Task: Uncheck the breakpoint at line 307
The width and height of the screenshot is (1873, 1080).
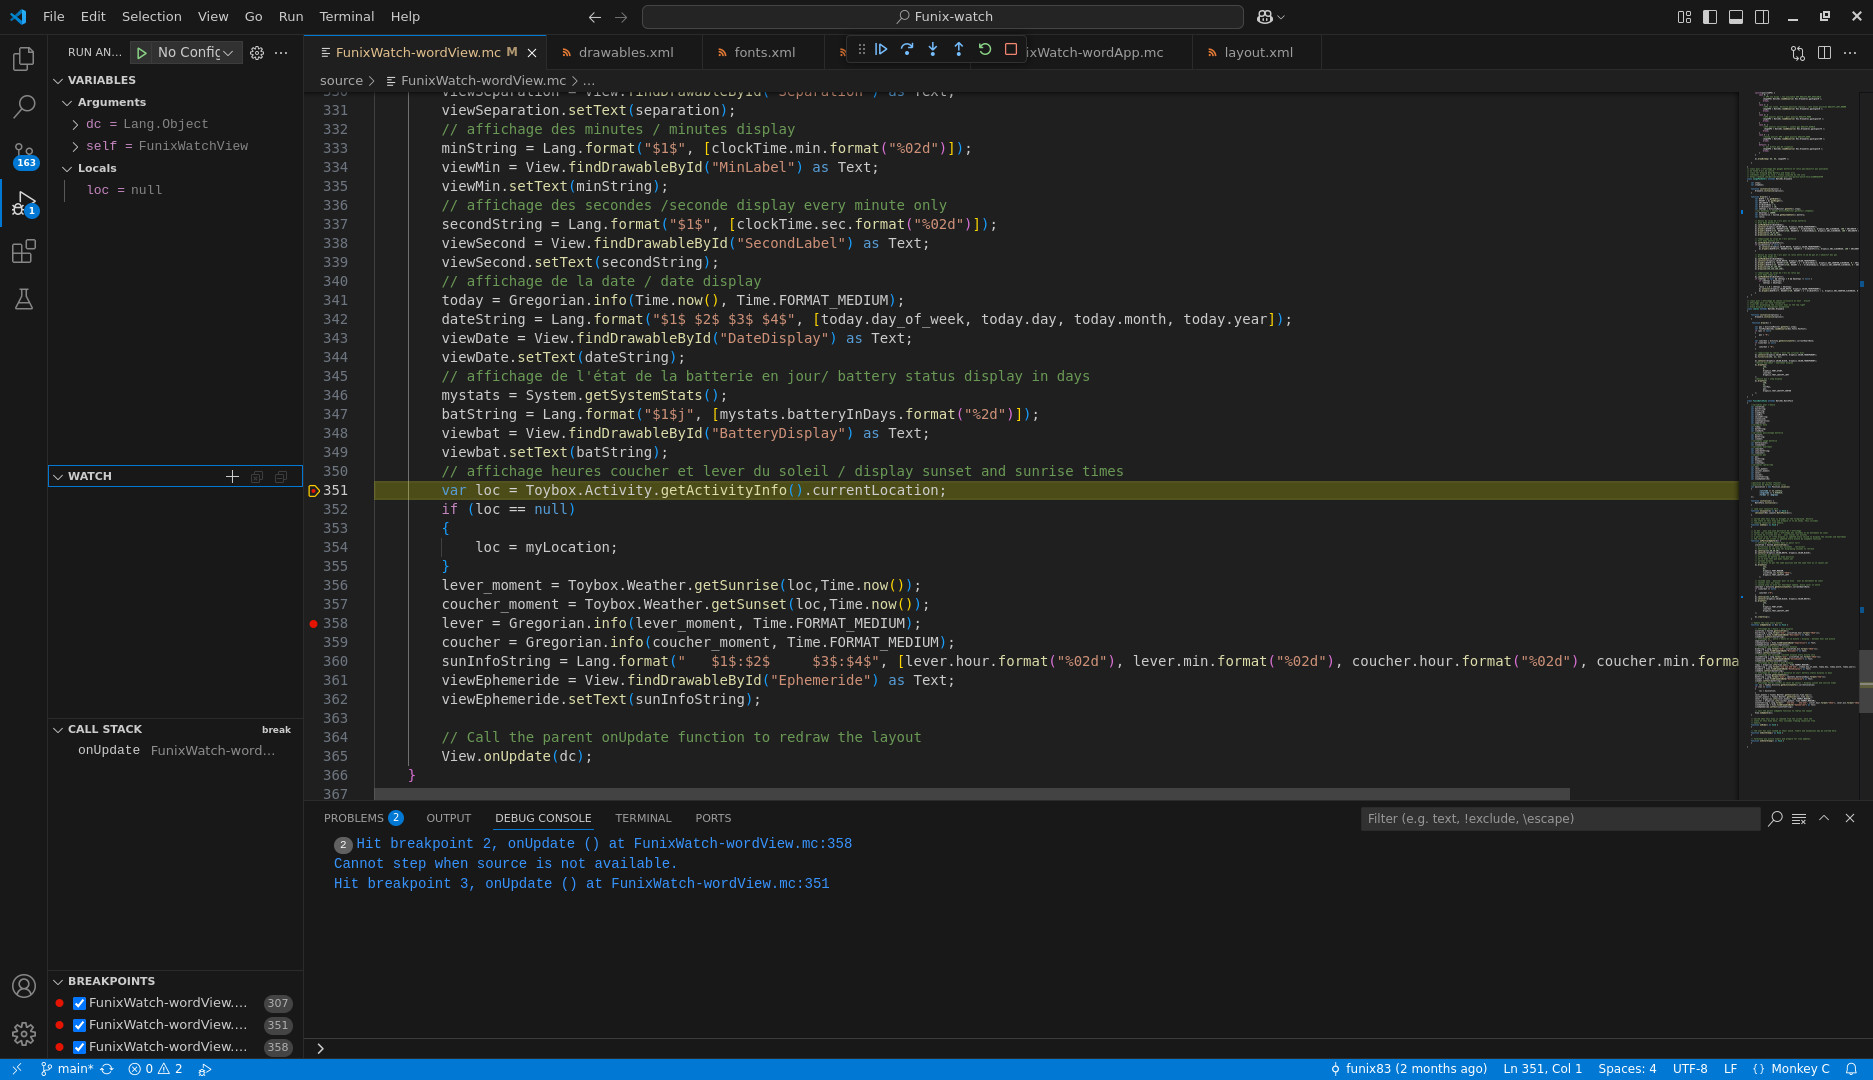Action: coord(80,1003)
